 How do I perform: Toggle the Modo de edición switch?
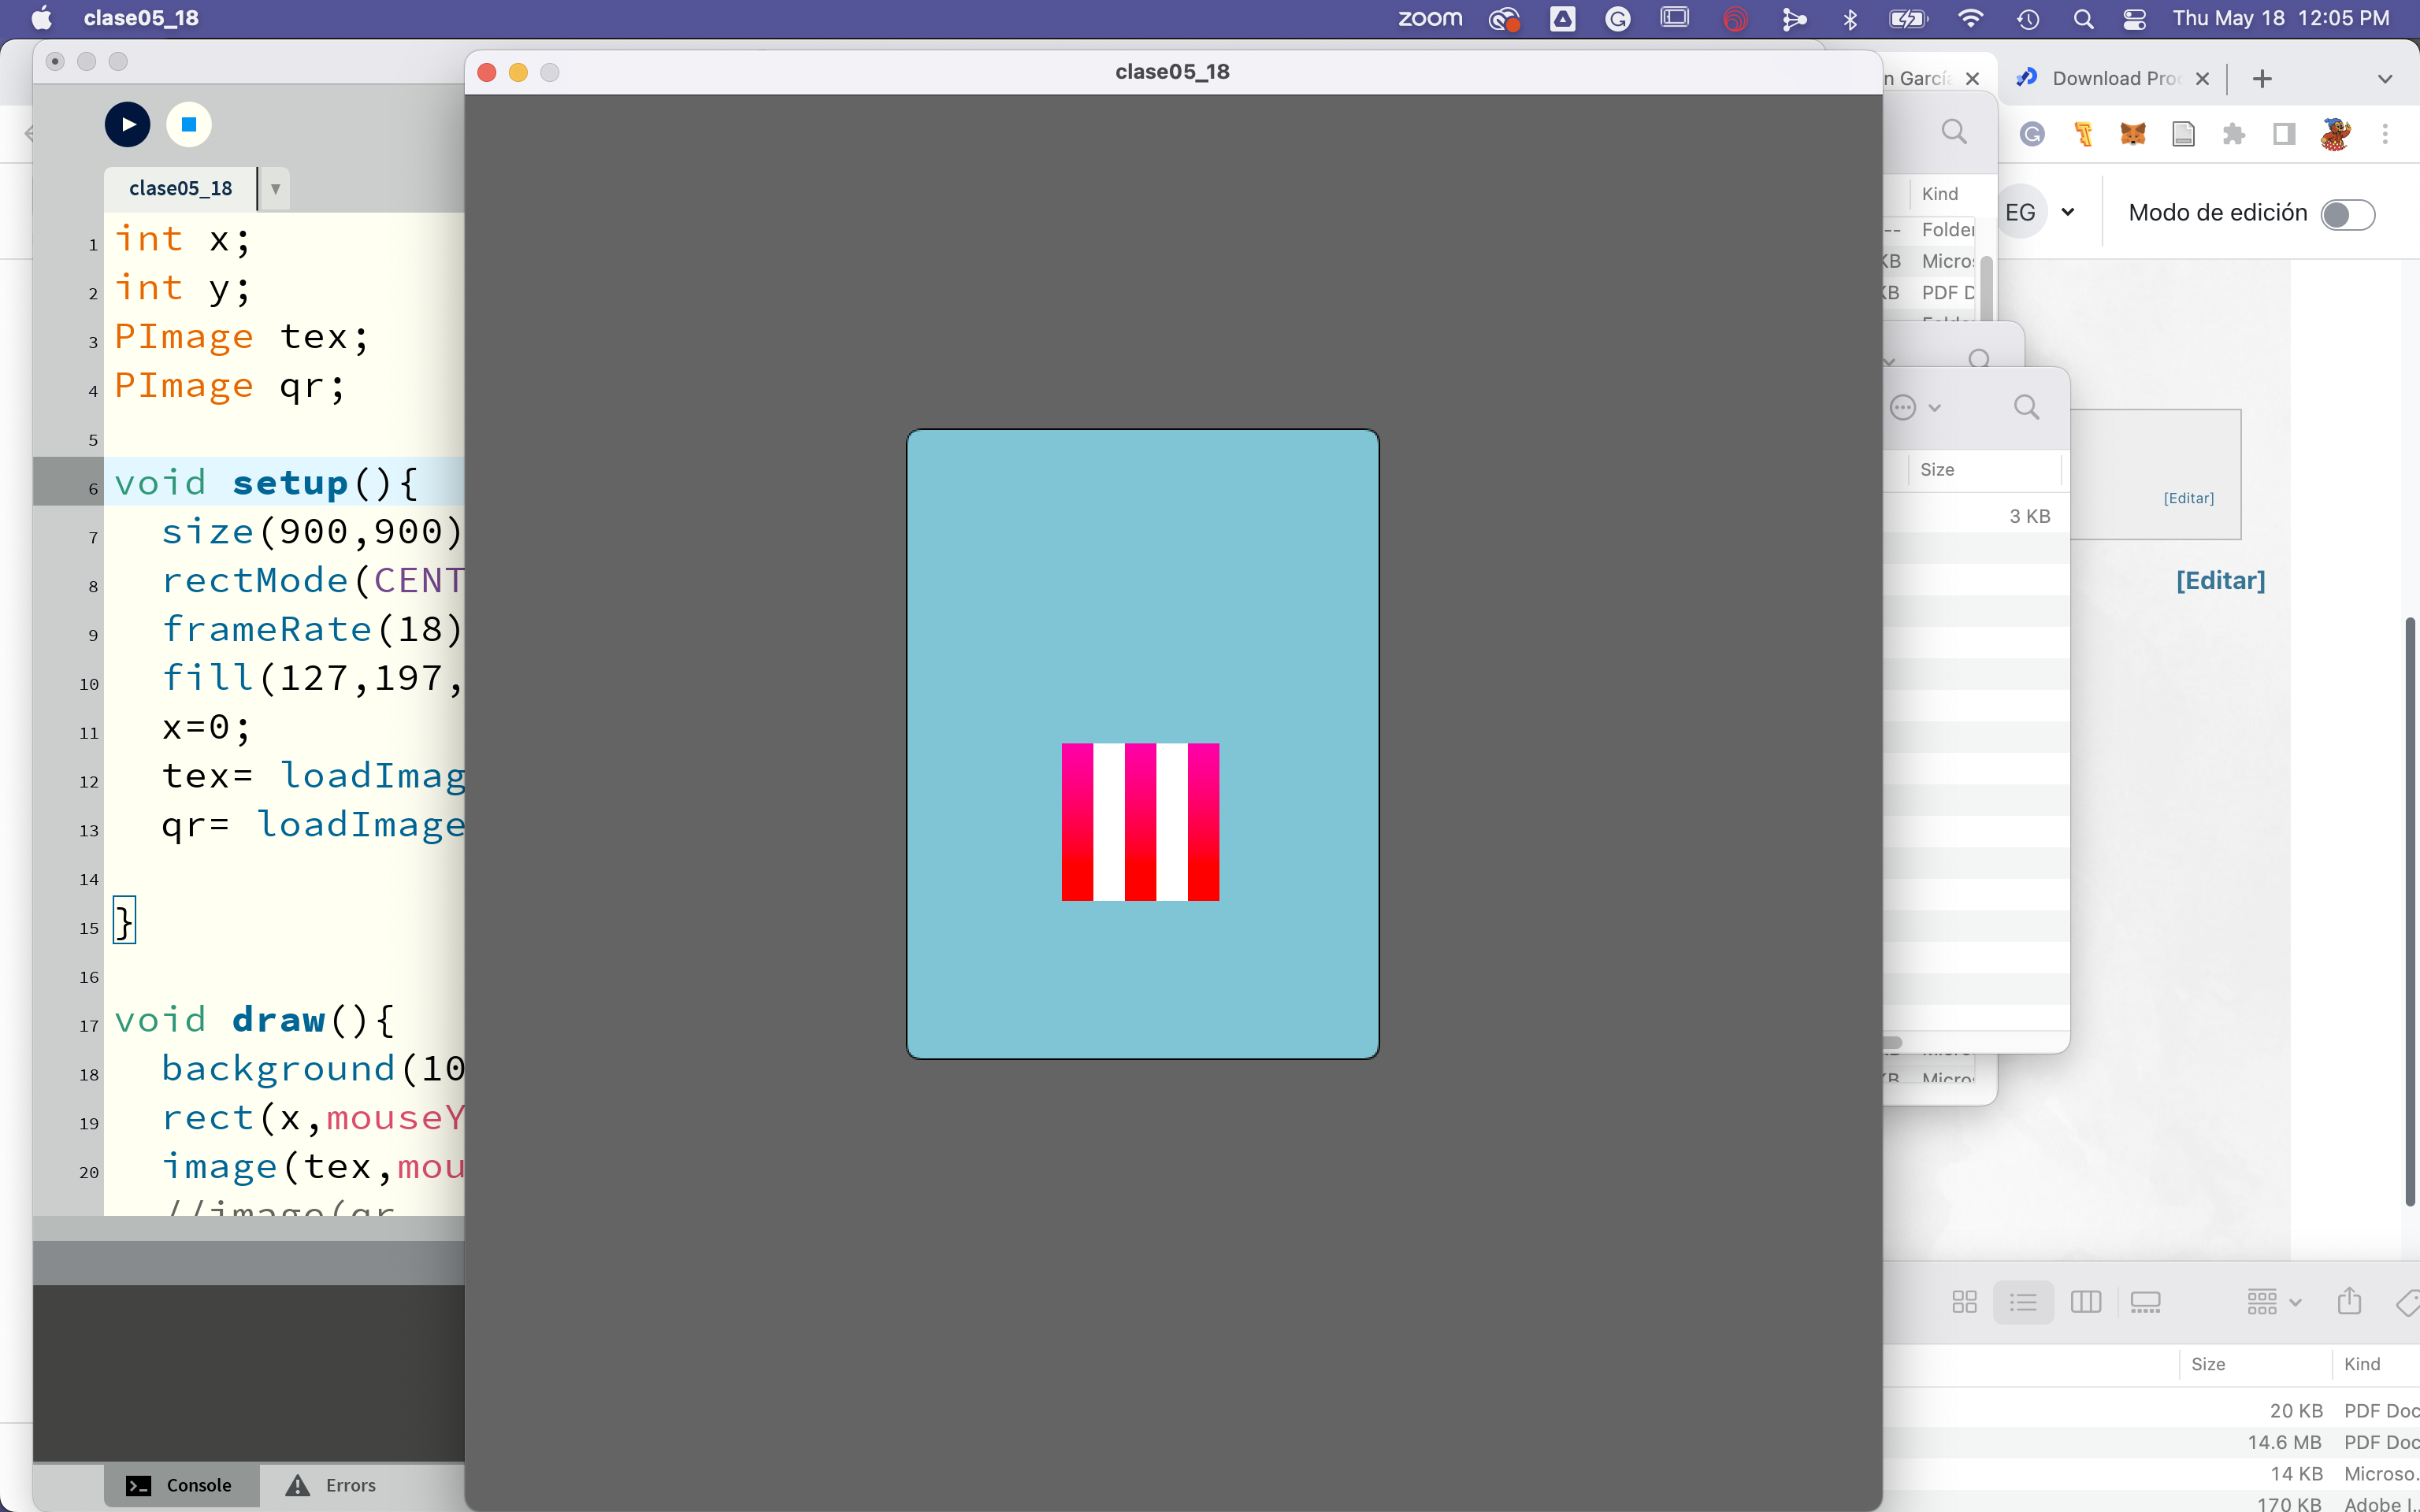2346,214
